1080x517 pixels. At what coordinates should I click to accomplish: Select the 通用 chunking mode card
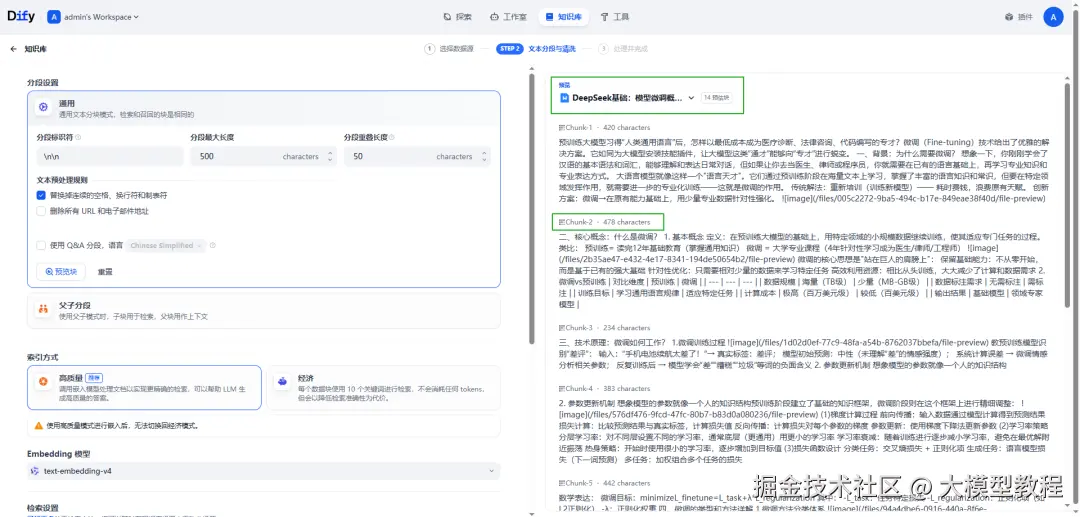pyautogui.click(x=264, y=107)
